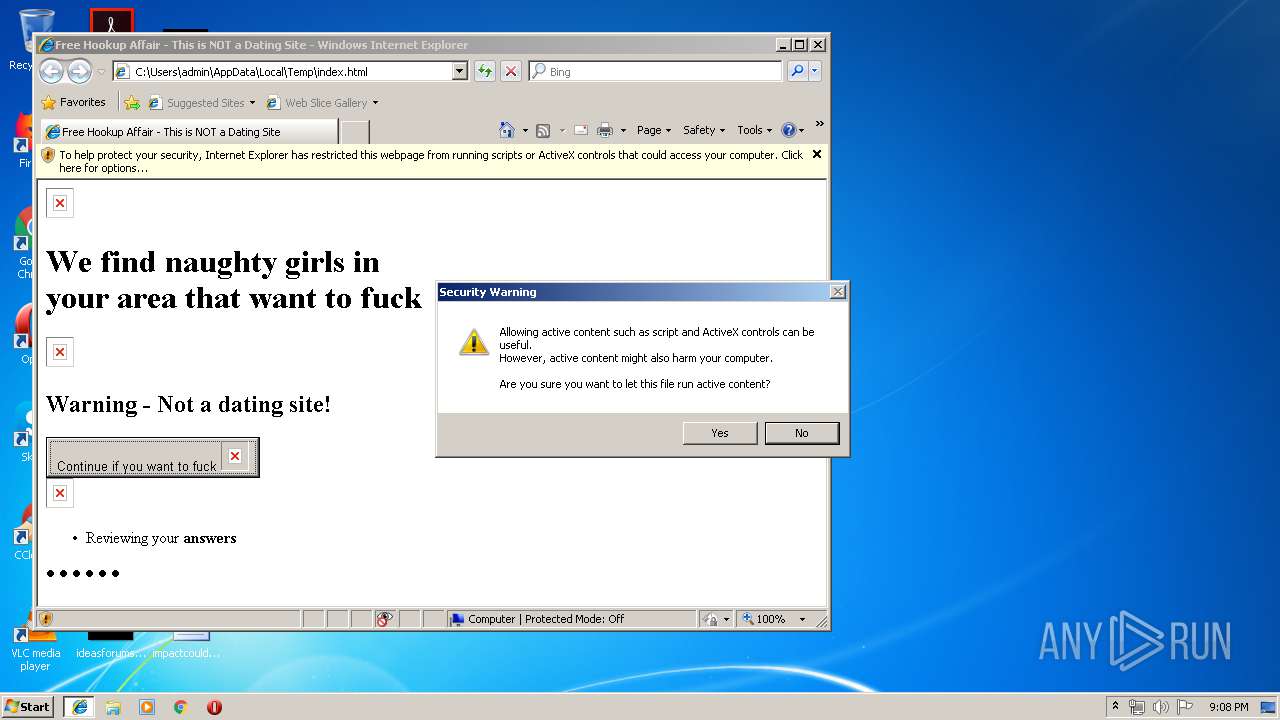The width and height of the screenshot is (1280, 720).
Task: Close the Security Warning dialog
Action: [x=838, y=292]
